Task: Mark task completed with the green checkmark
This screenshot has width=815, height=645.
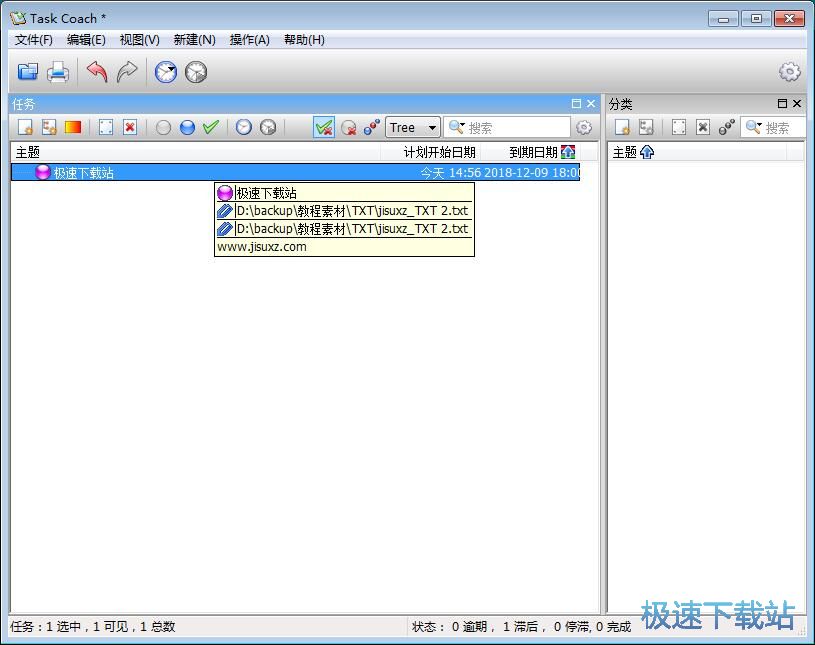Action: [211, 127]
